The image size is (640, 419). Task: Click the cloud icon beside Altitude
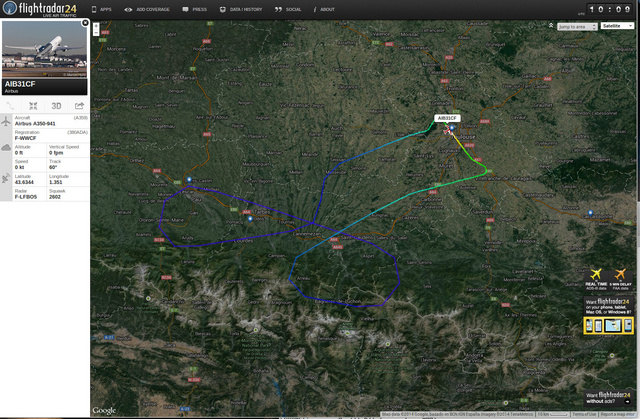6,148
